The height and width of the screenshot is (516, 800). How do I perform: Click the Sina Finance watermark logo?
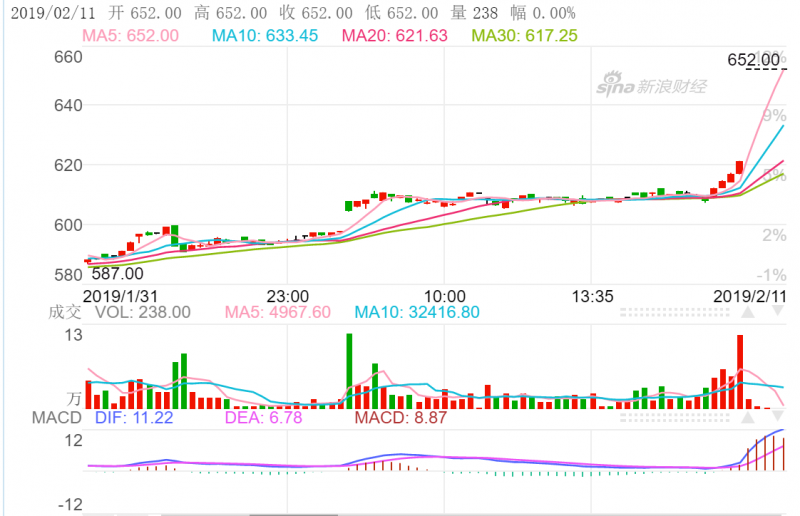pyautogui.click(x=652, y=86)
